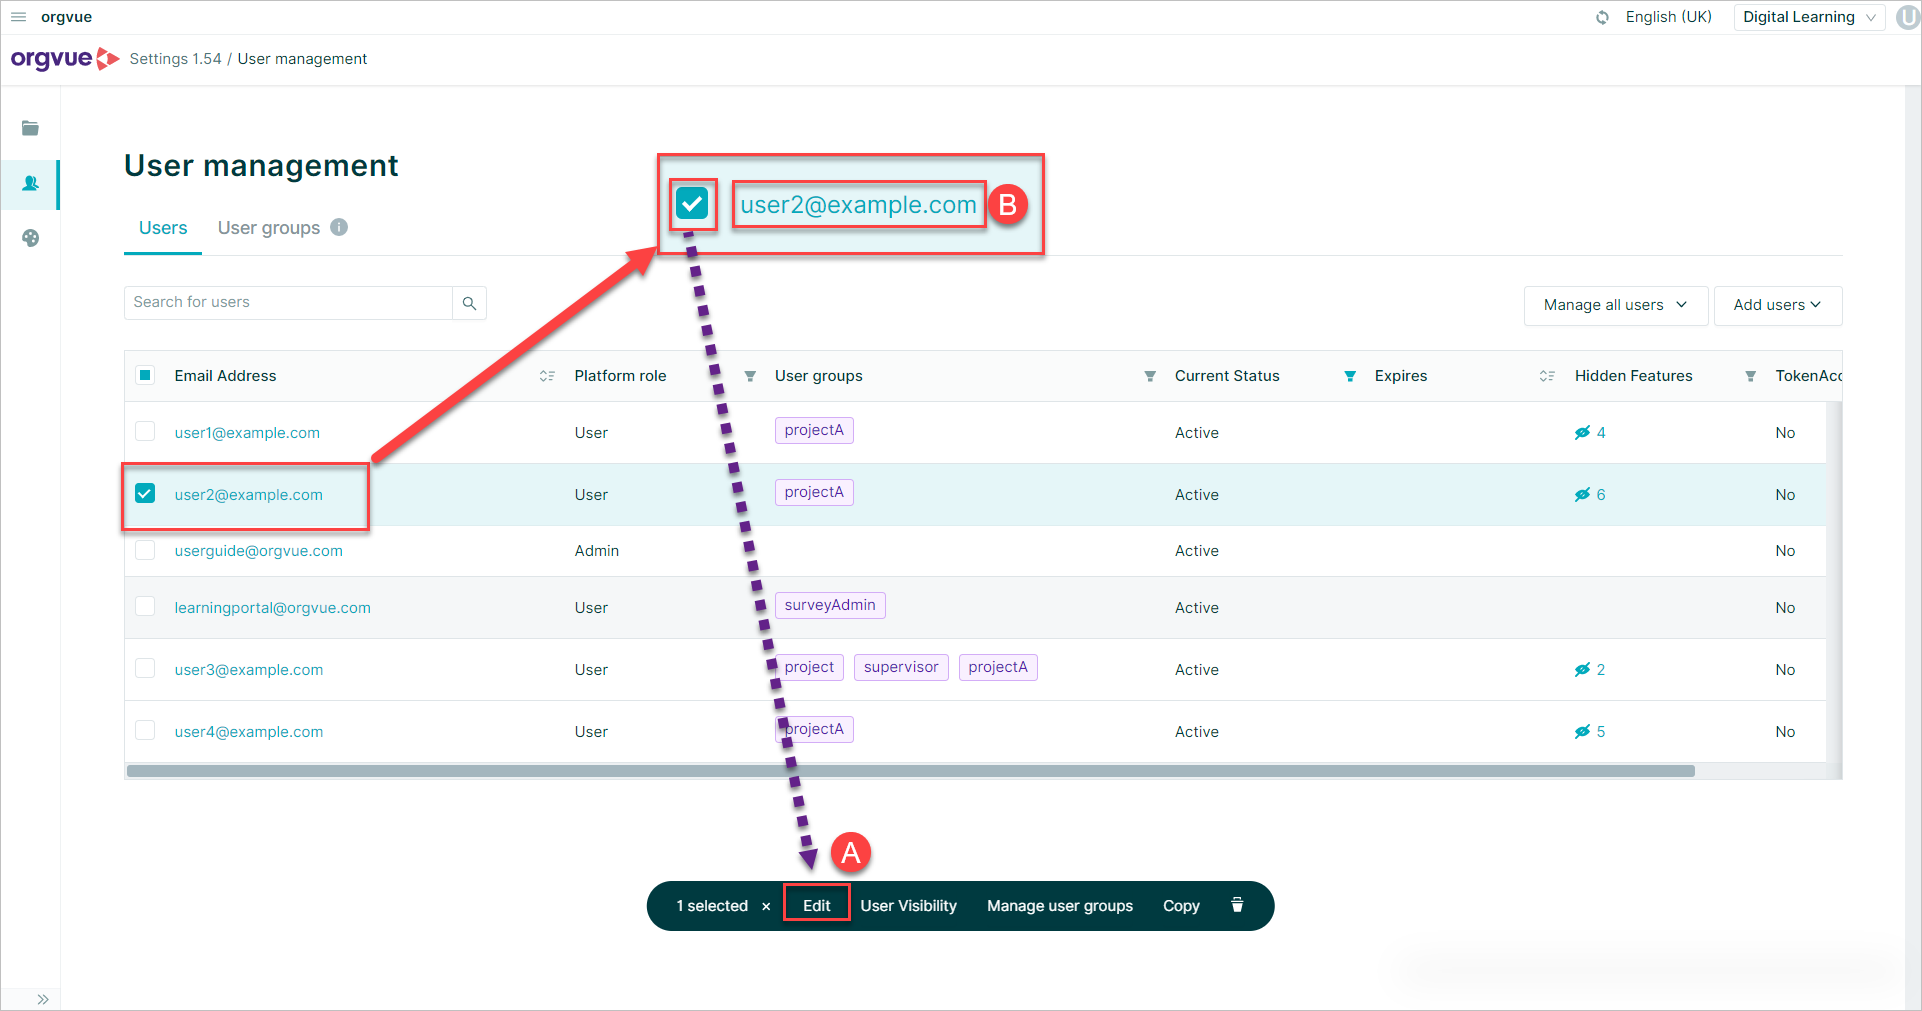This screenshot has width=1922, height=1011.
Task: Sort by Email Address column icon
Action: pos(547,376)
